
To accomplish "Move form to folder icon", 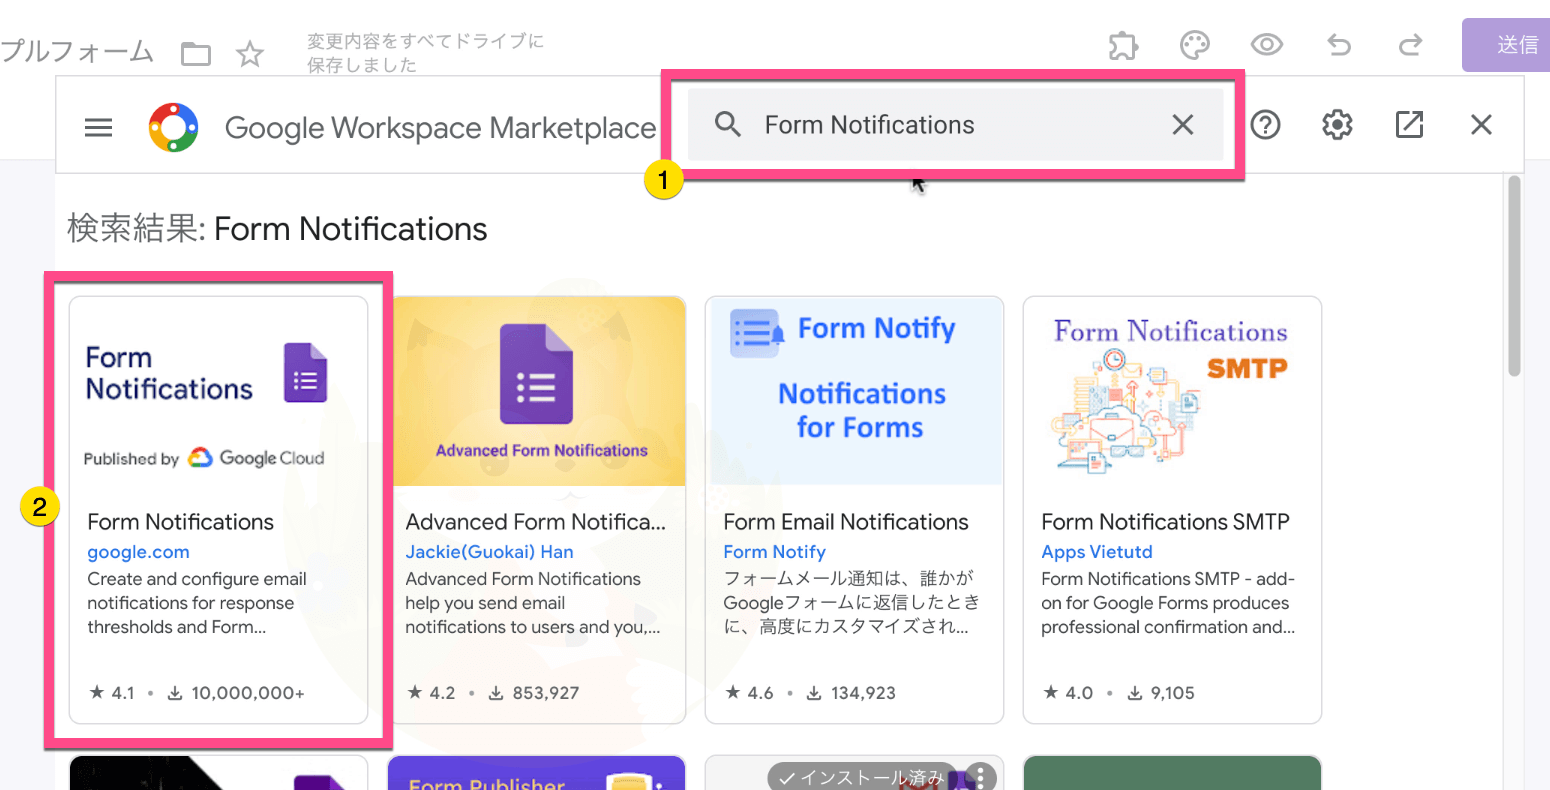I will 196,53.
